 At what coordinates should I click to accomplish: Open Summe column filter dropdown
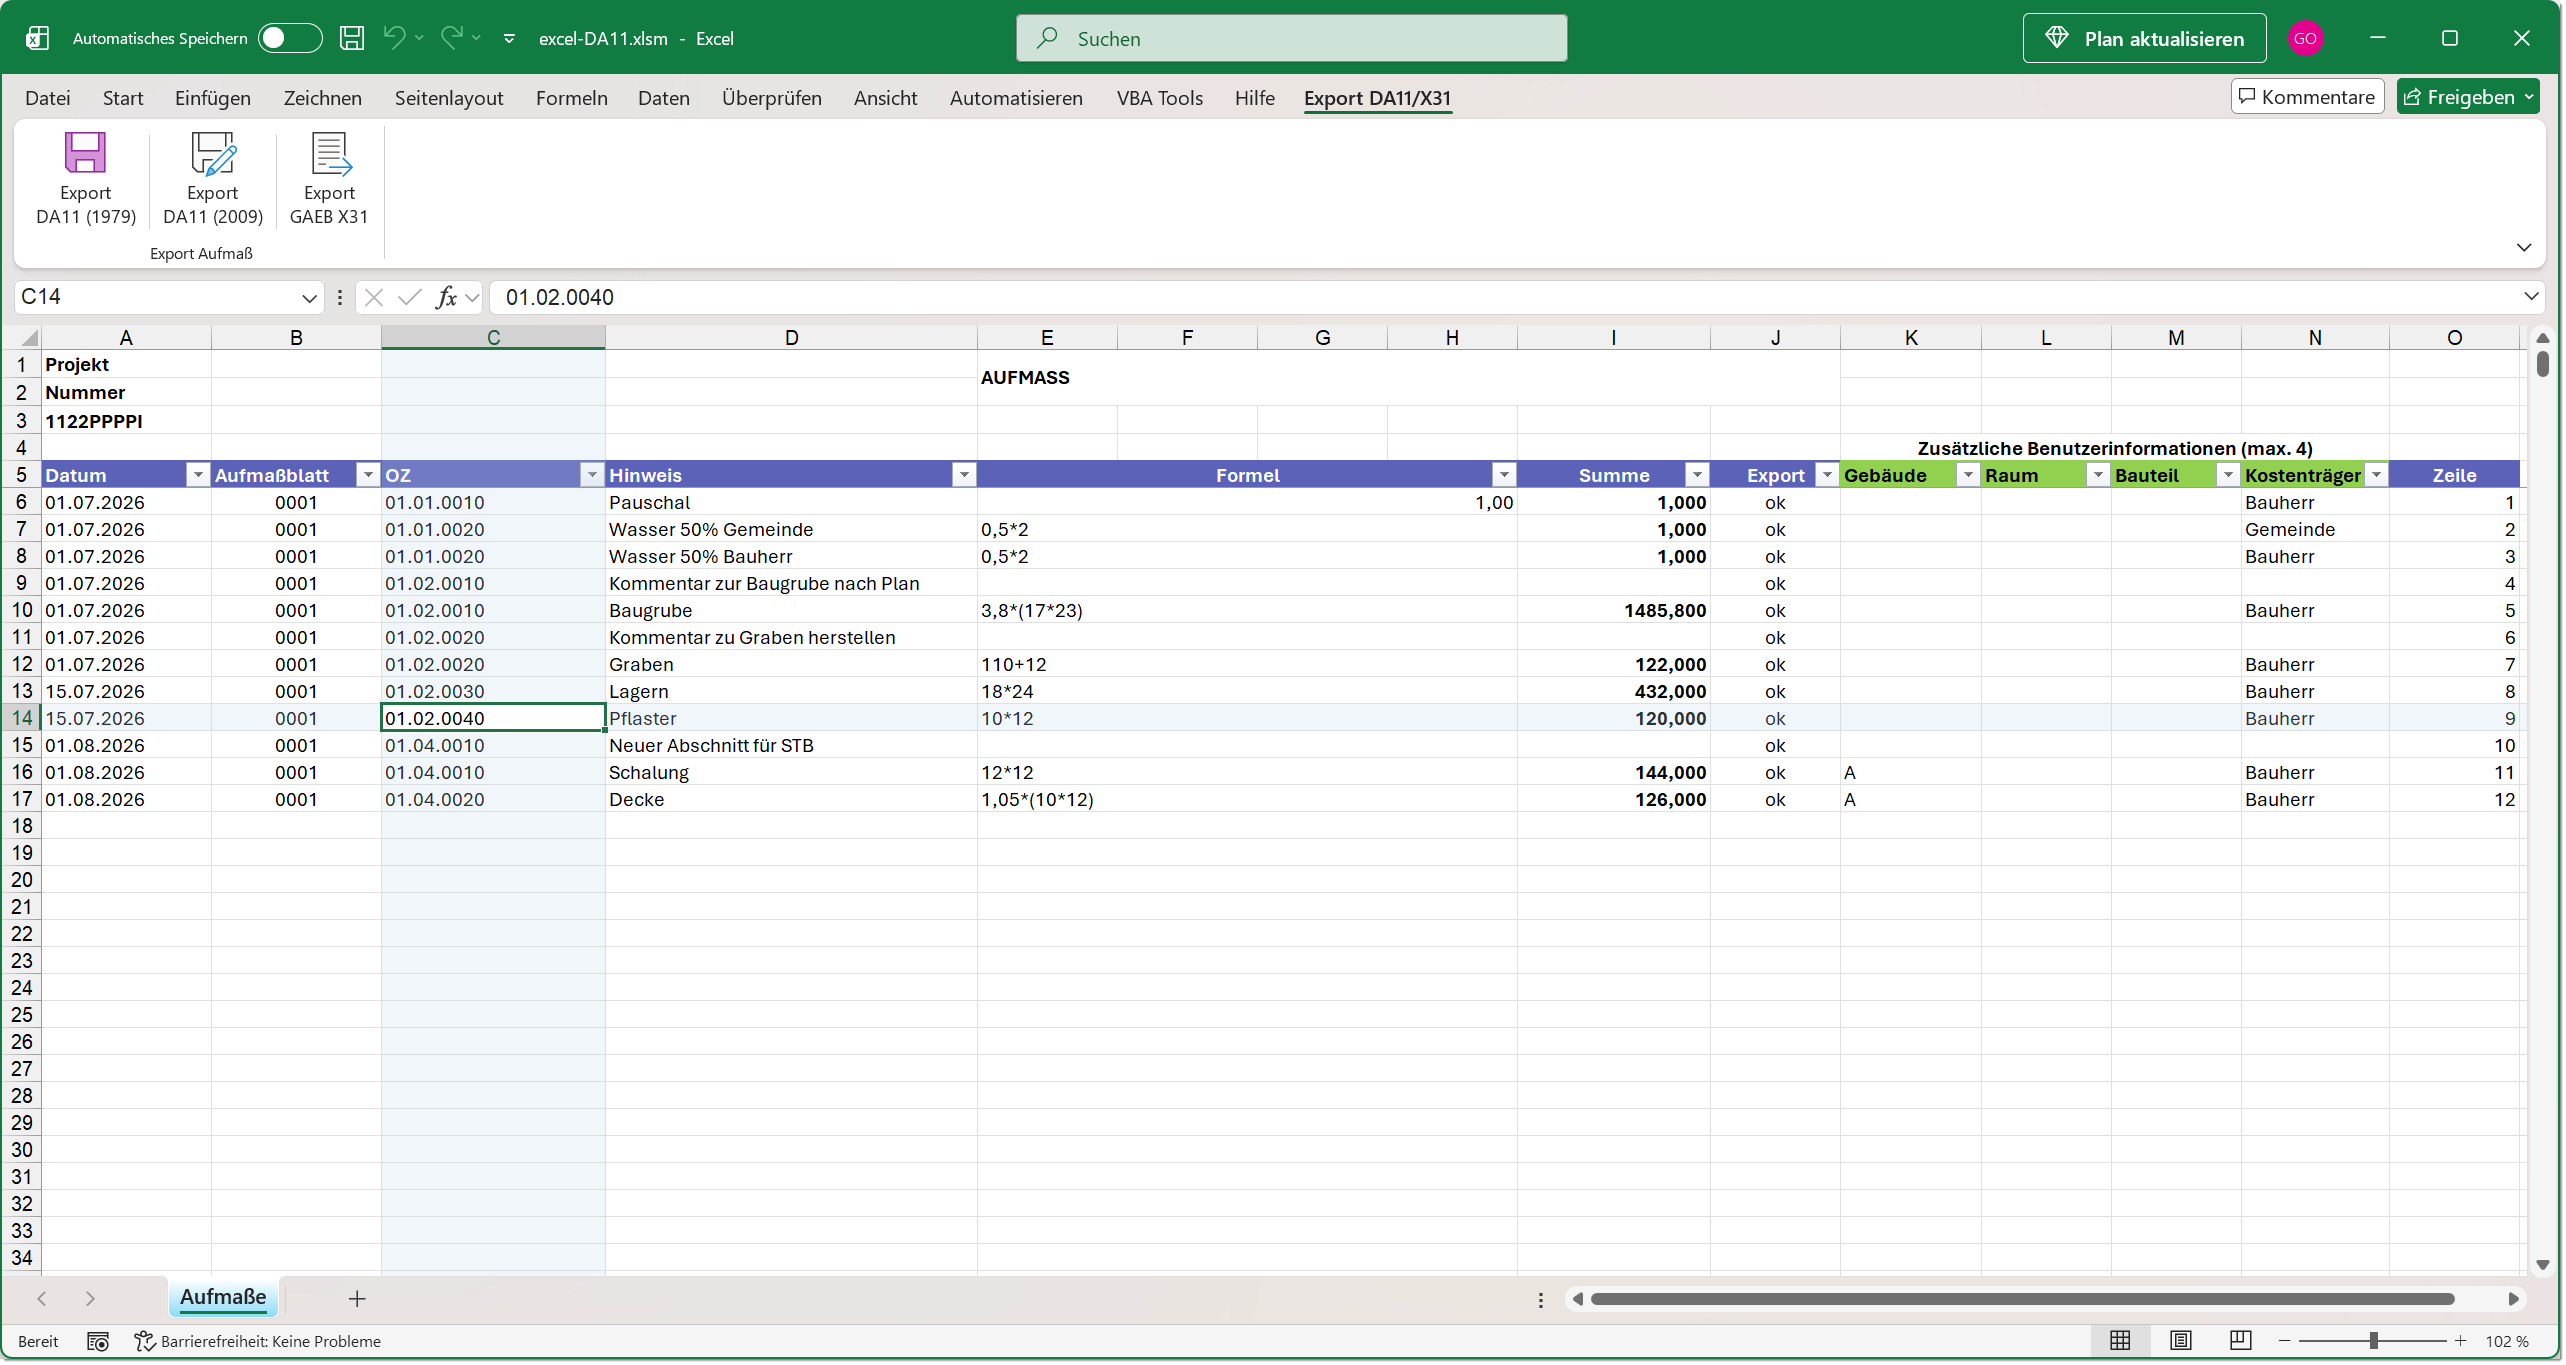(1697, 475)
